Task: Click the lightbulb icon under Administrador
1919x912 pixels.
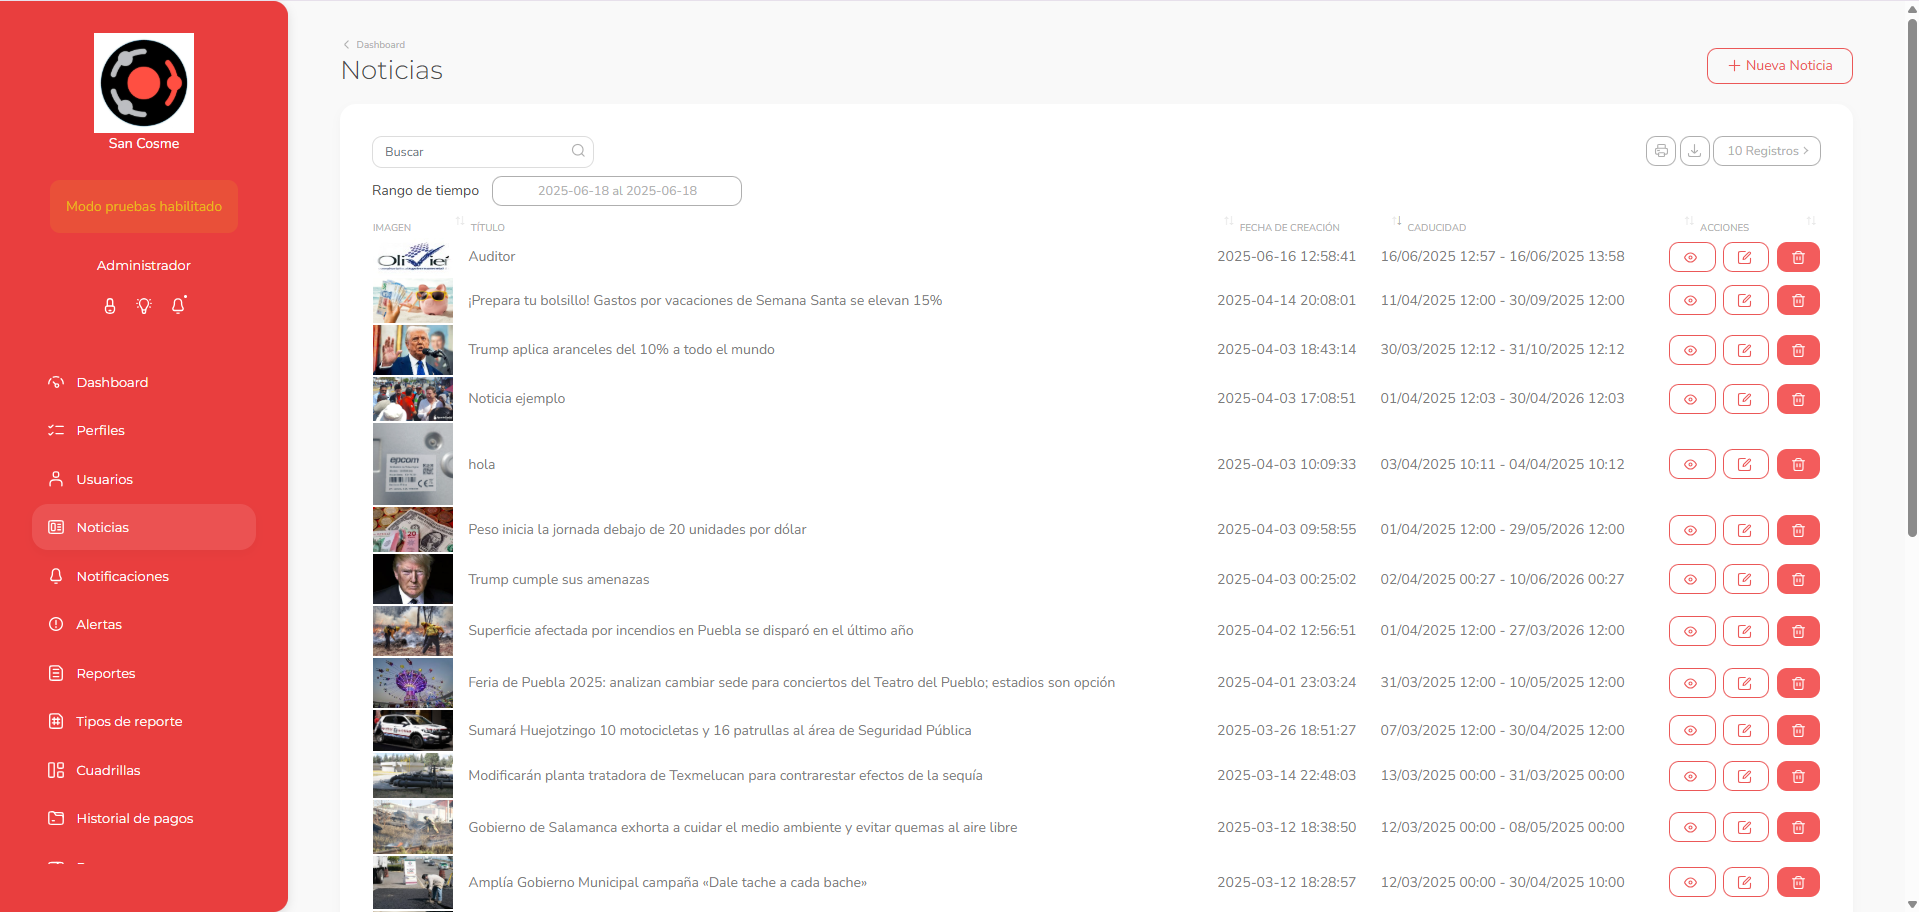Action: click(x=144, y=306)
